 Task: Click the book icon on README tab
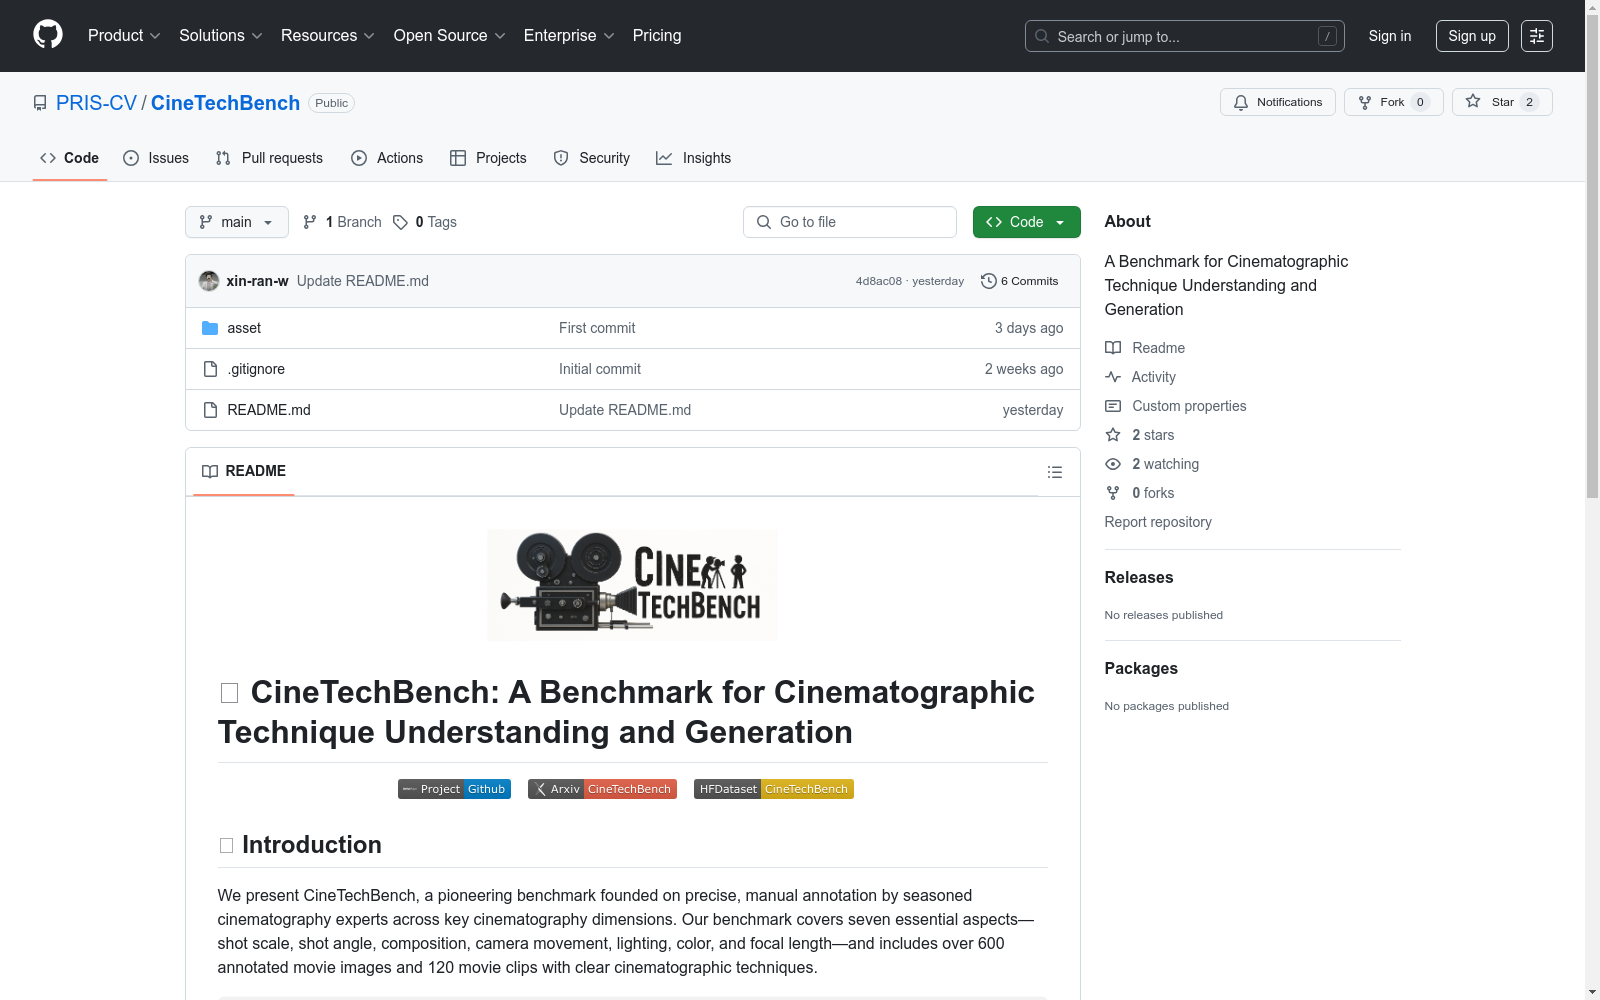(x=210, y=471)
